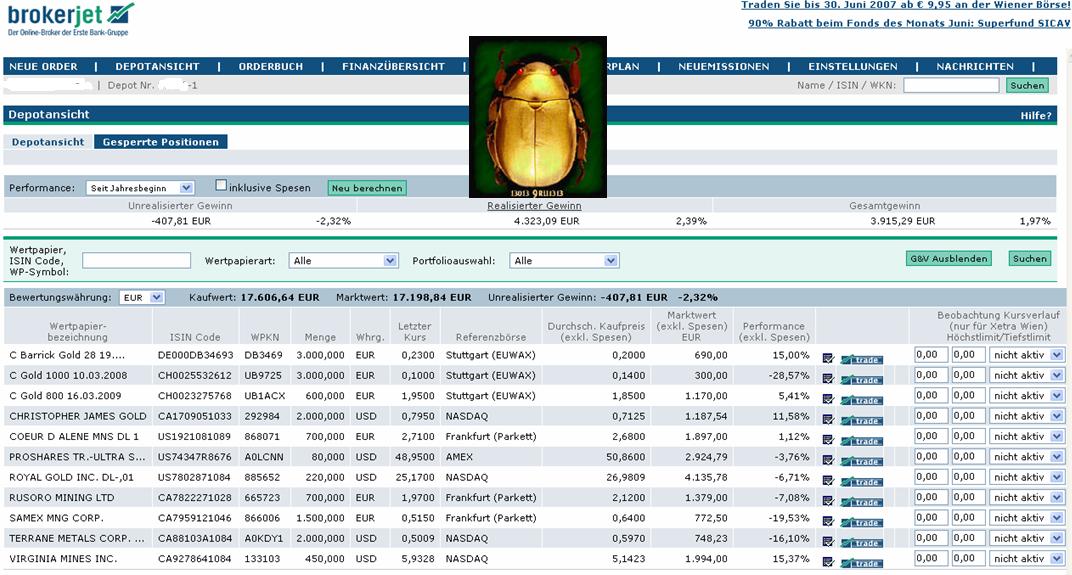Screen dimensions: 1072x575
Task: Open the order note icon for Rusoro Mining Ltd
Action: coord(828,501)
